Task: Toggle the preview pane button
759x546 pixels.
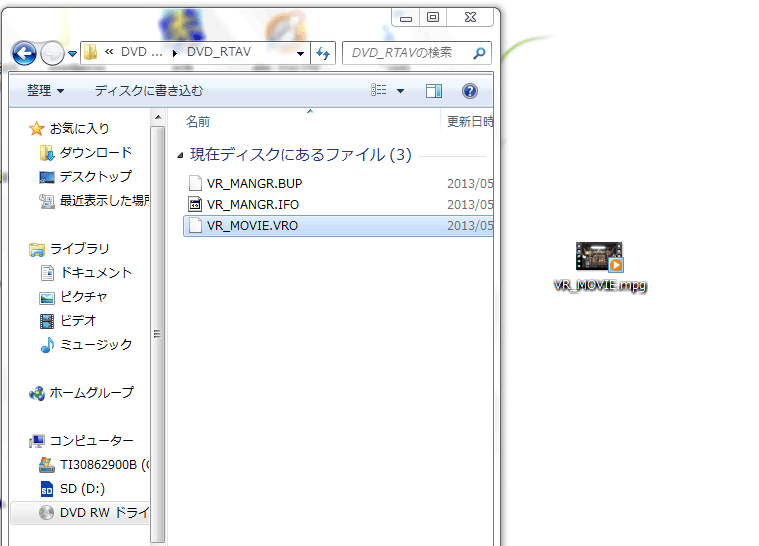Action: [x=434, y=91]
